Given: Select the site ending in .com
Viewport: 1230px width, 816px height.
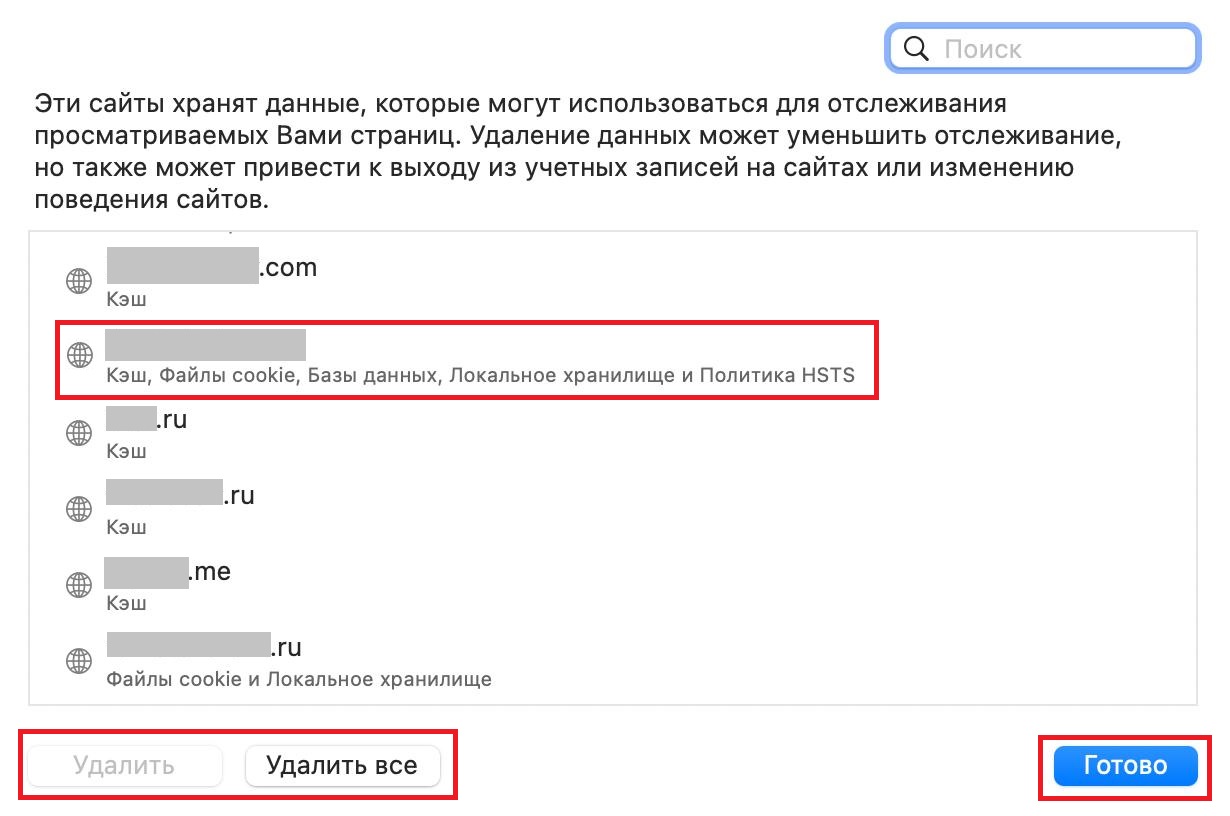Looking at the screenshot, I should point(212,268).
